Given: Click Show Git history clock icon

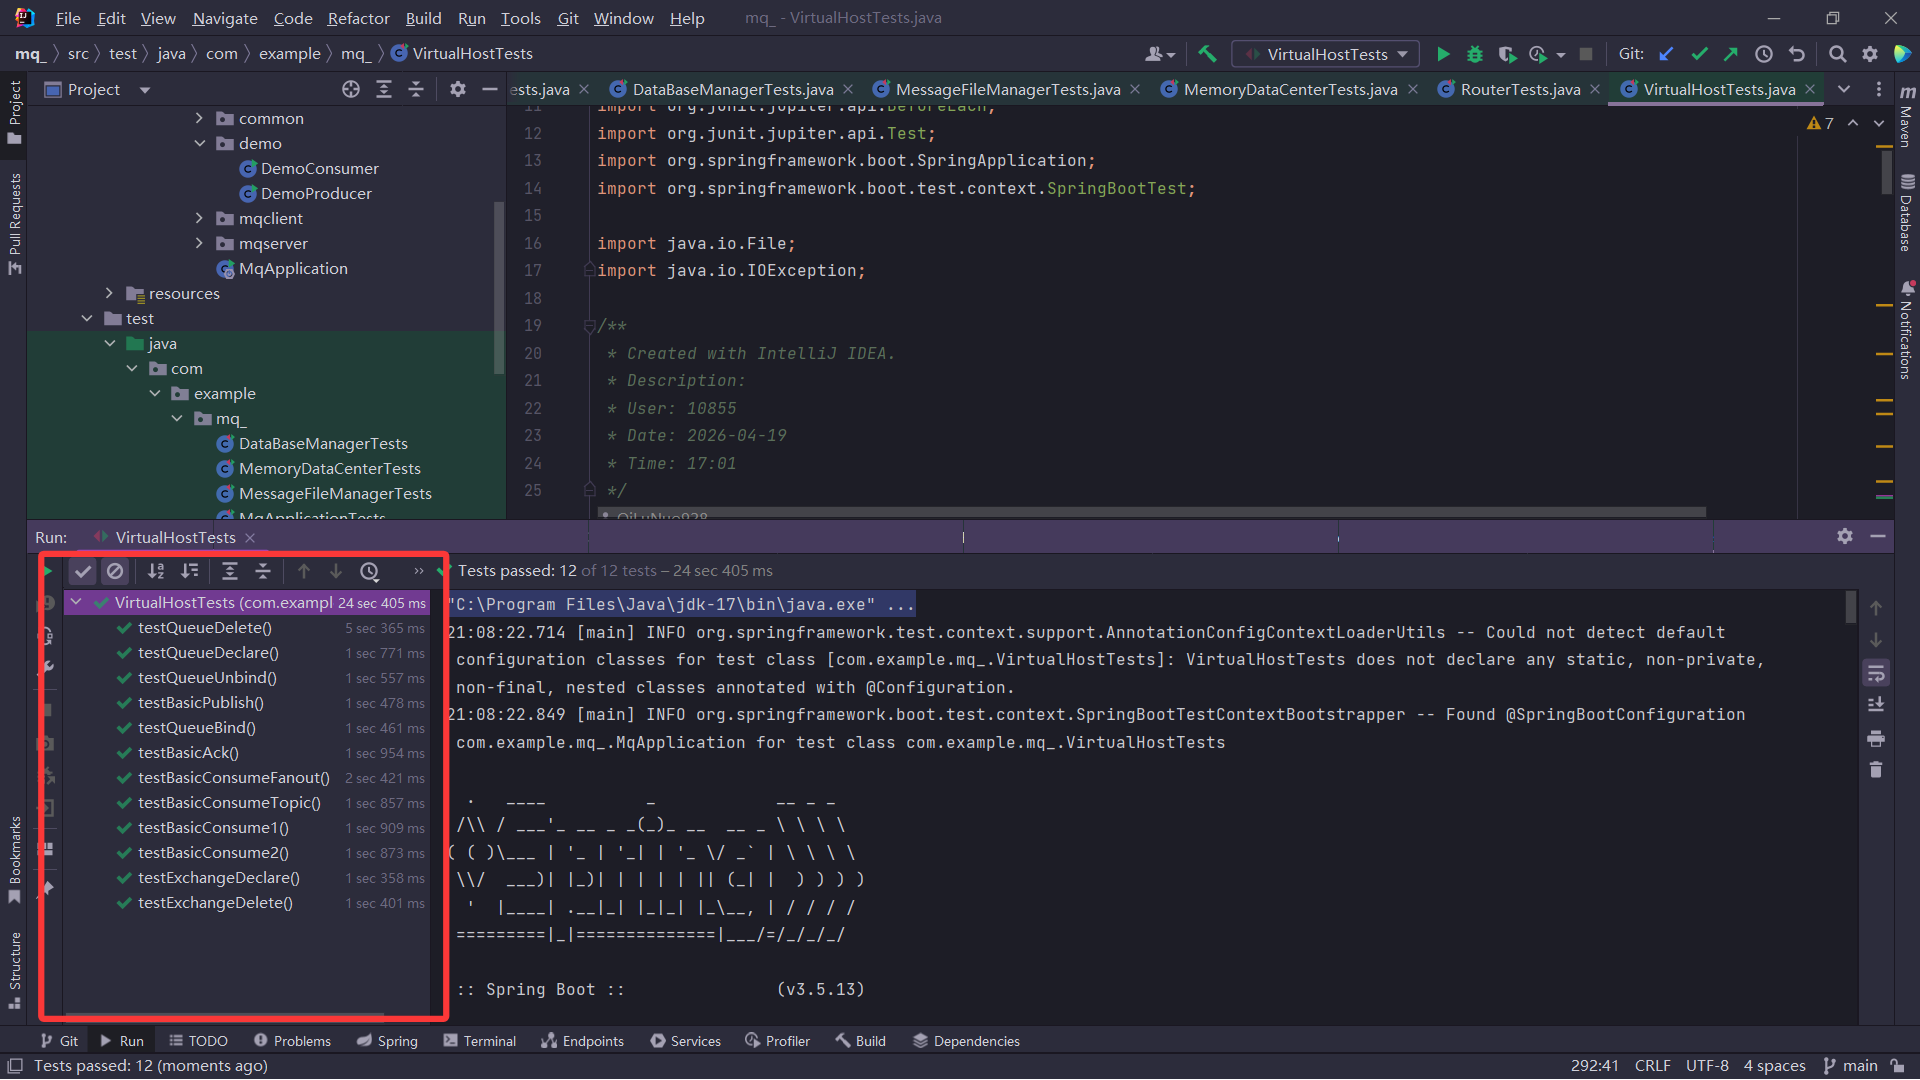Looking at the screenshot, I should pyautogui.click(x=1764, y=54).
